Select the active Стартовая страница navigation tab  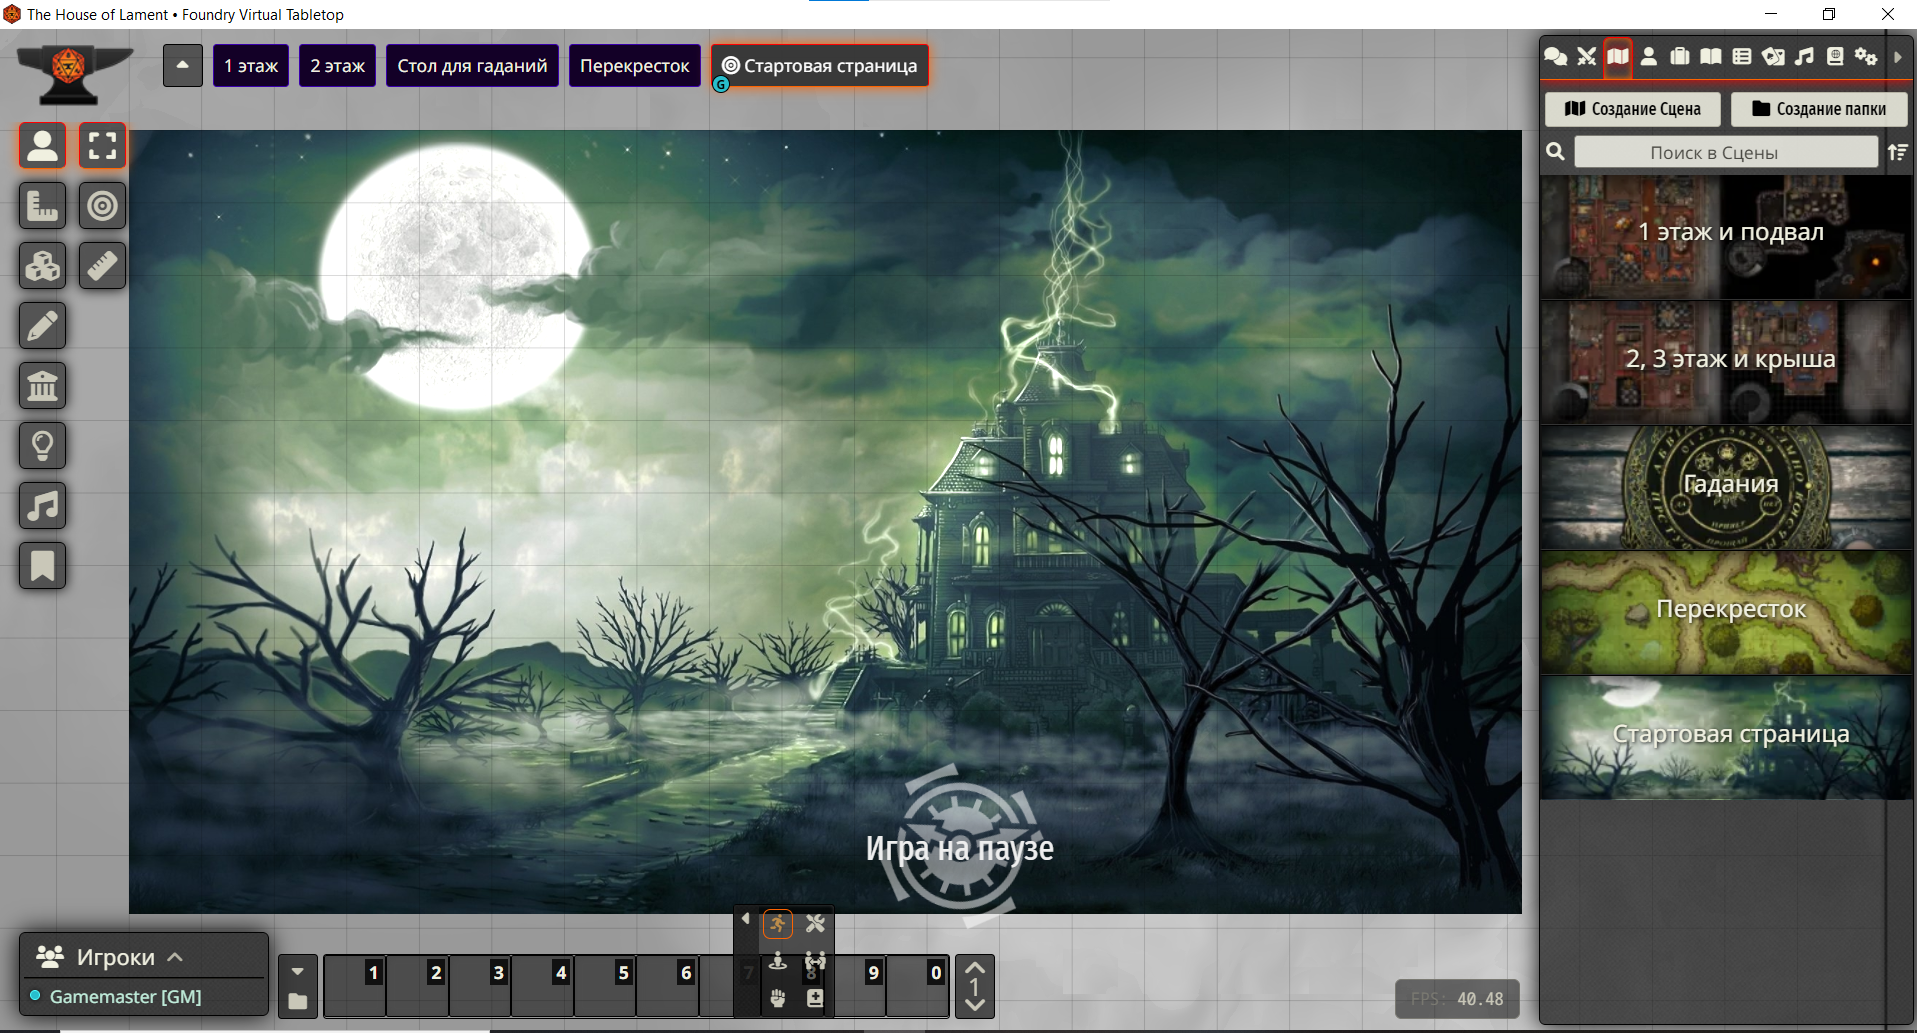(x=820, y=66)
